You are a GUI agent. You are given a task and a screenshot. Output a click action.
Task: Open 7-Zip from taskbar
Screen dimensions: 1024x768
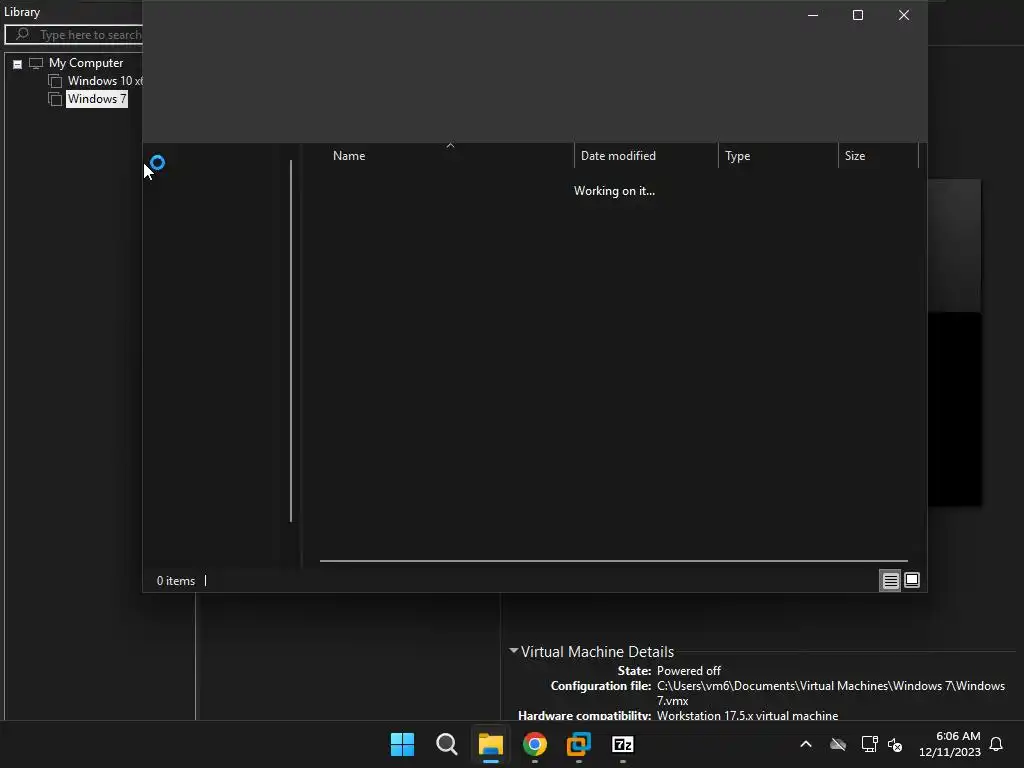click(622, 744)
